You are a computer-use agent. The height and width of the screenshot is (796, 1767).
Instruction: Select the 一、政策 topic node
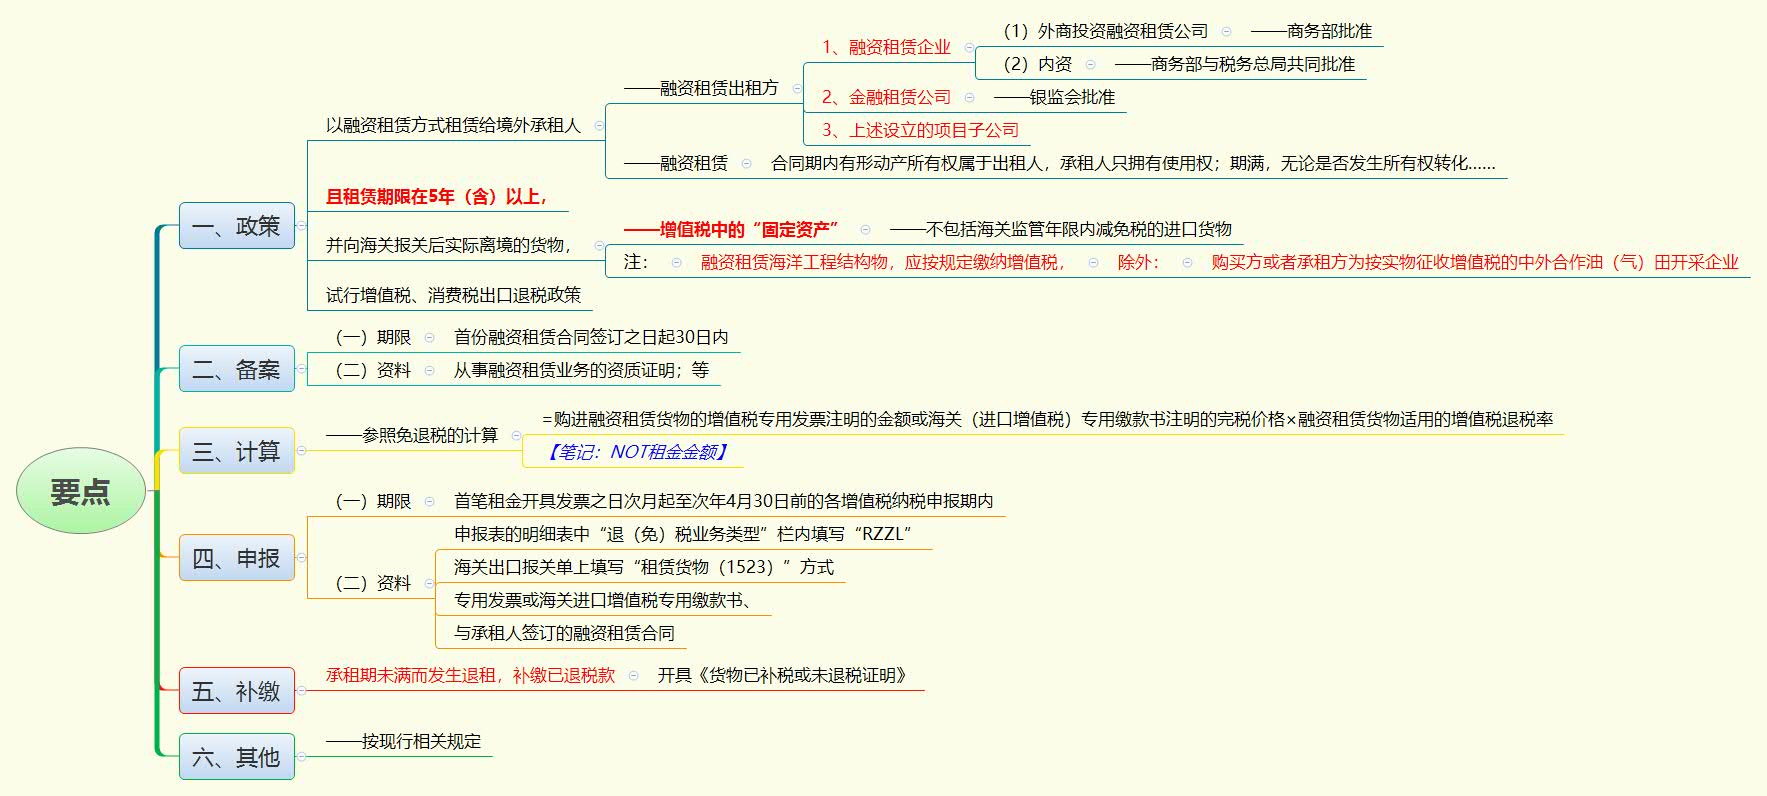coord(237,226)
